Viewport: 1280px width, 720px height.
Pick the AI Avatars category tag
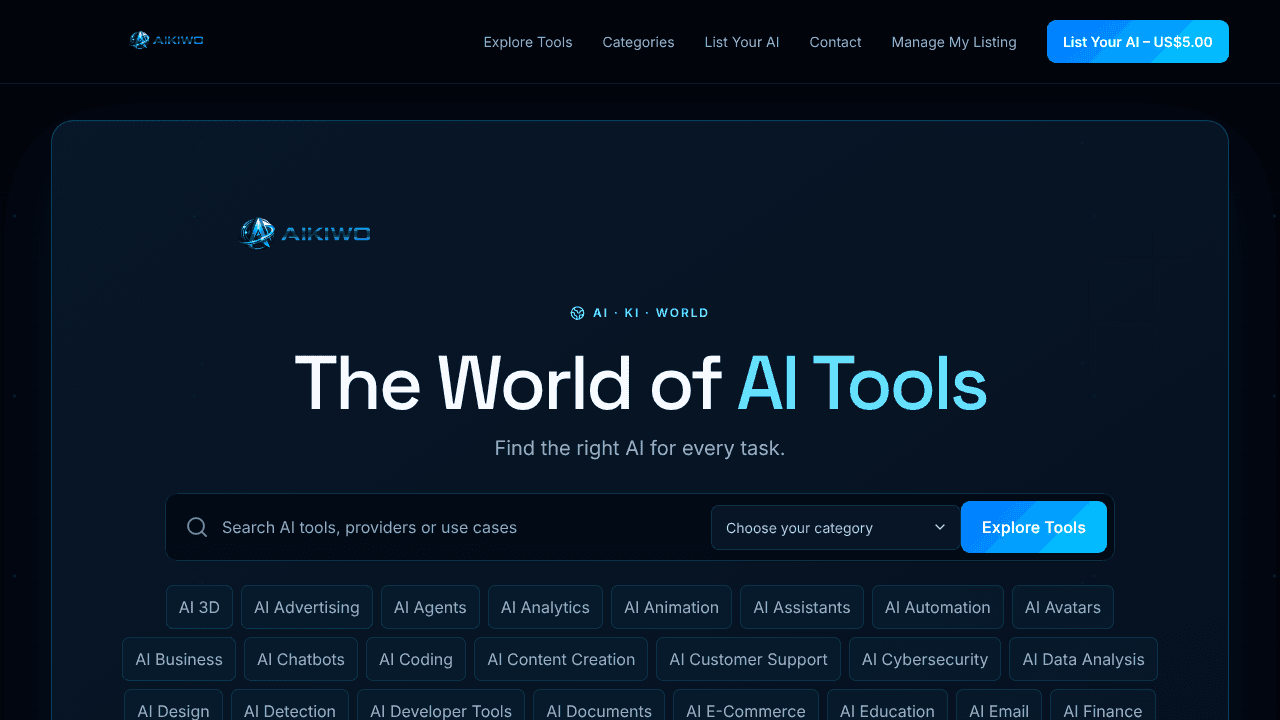[x=1063, y=607]
